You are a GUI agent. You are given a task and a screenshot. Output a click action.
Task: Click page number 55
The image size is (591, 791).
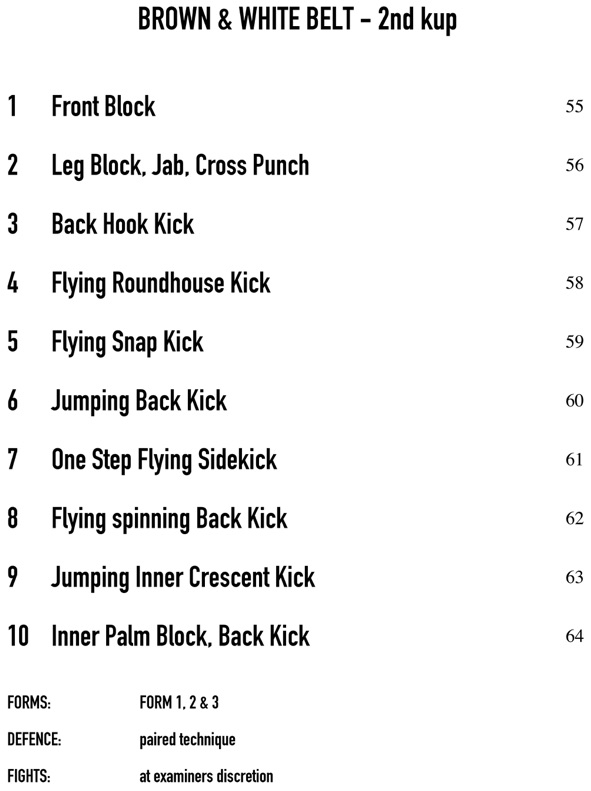[x=574, y=106]
